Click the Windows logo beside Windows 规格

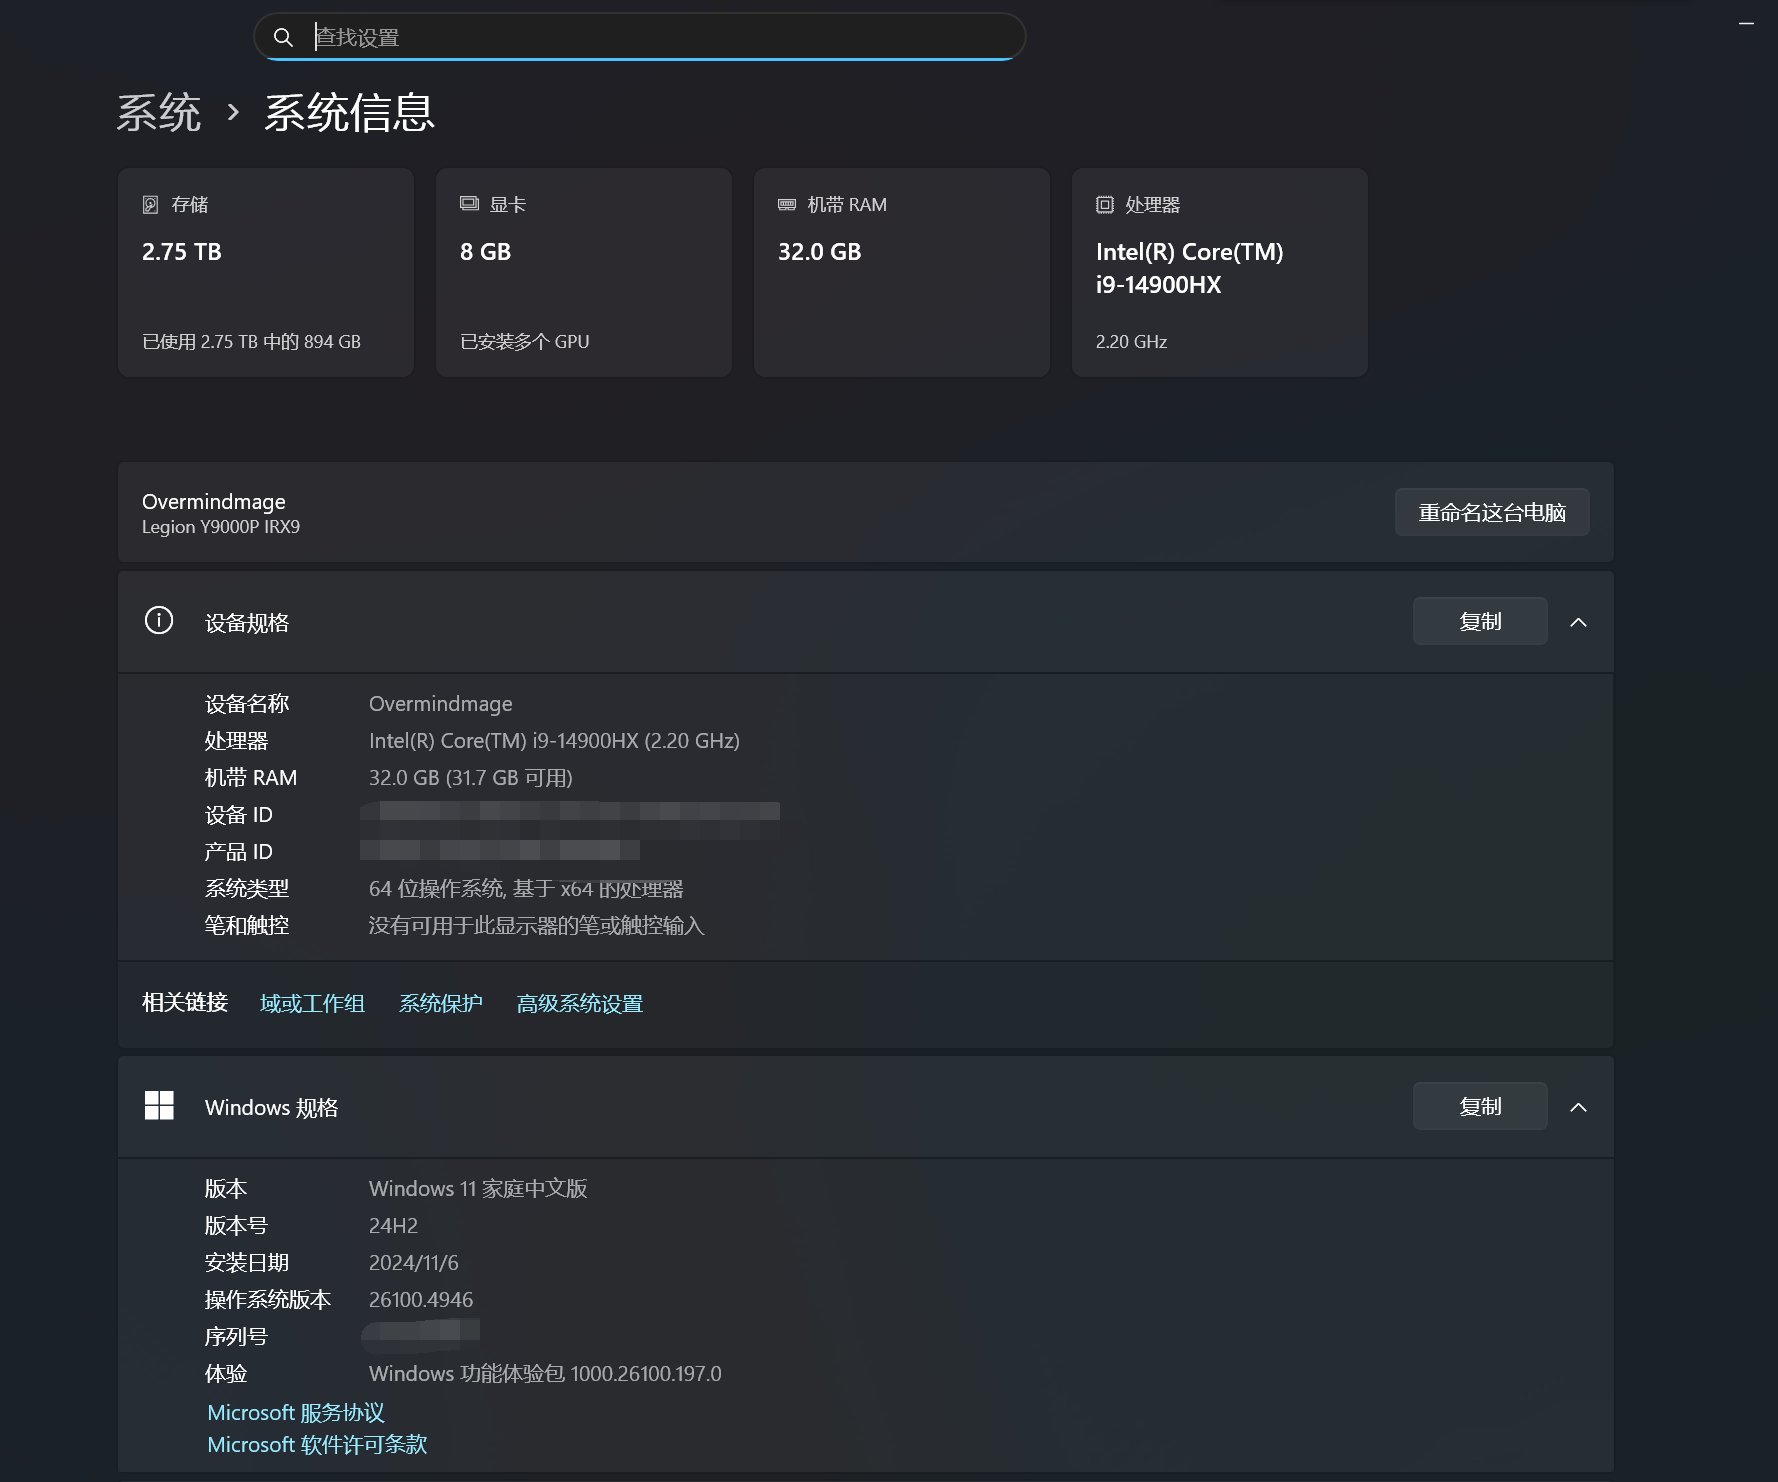click(159, 1106)
